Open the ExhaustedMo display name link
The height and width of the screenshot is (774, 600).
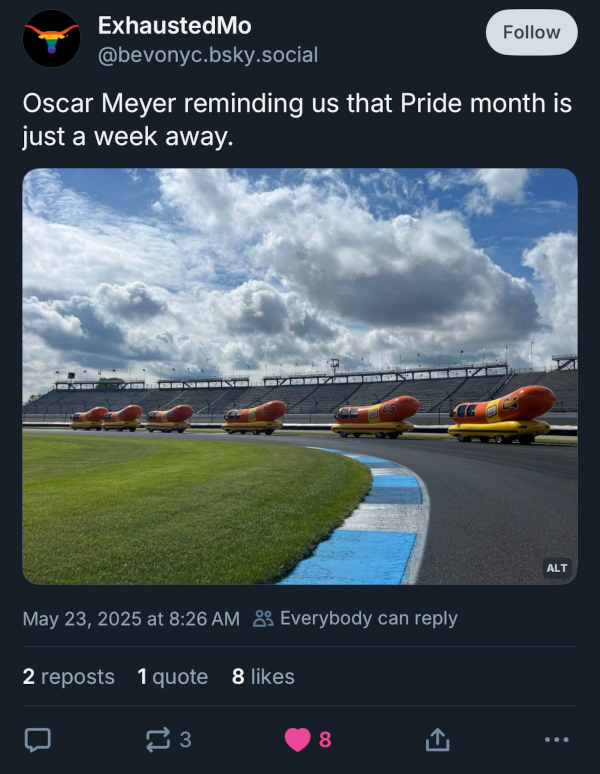click(x=174, y=26)
